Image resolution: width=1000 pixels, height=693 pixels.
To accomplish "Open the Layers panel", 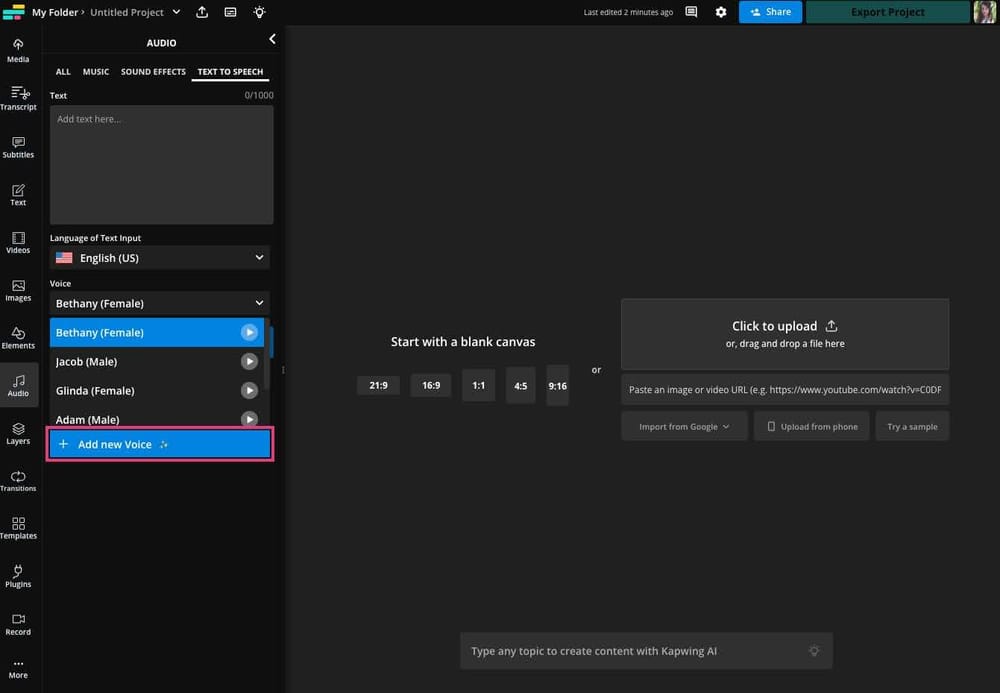I will (18, 432).
